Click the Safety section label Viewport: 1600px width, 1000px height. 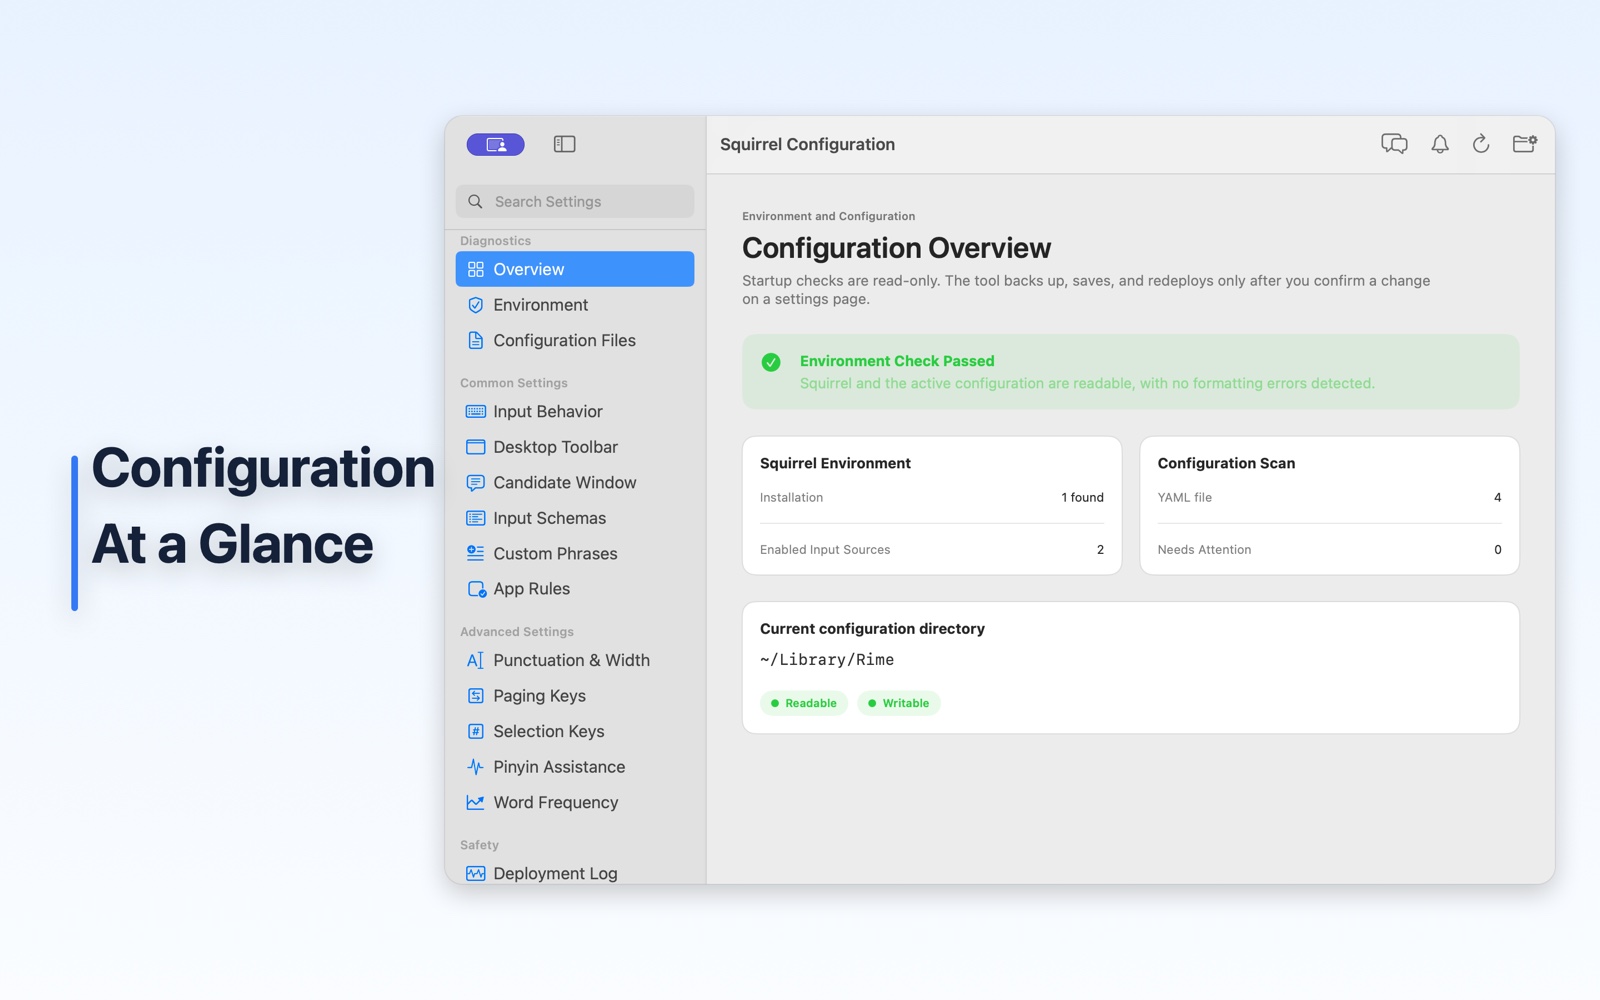(479, 845)
